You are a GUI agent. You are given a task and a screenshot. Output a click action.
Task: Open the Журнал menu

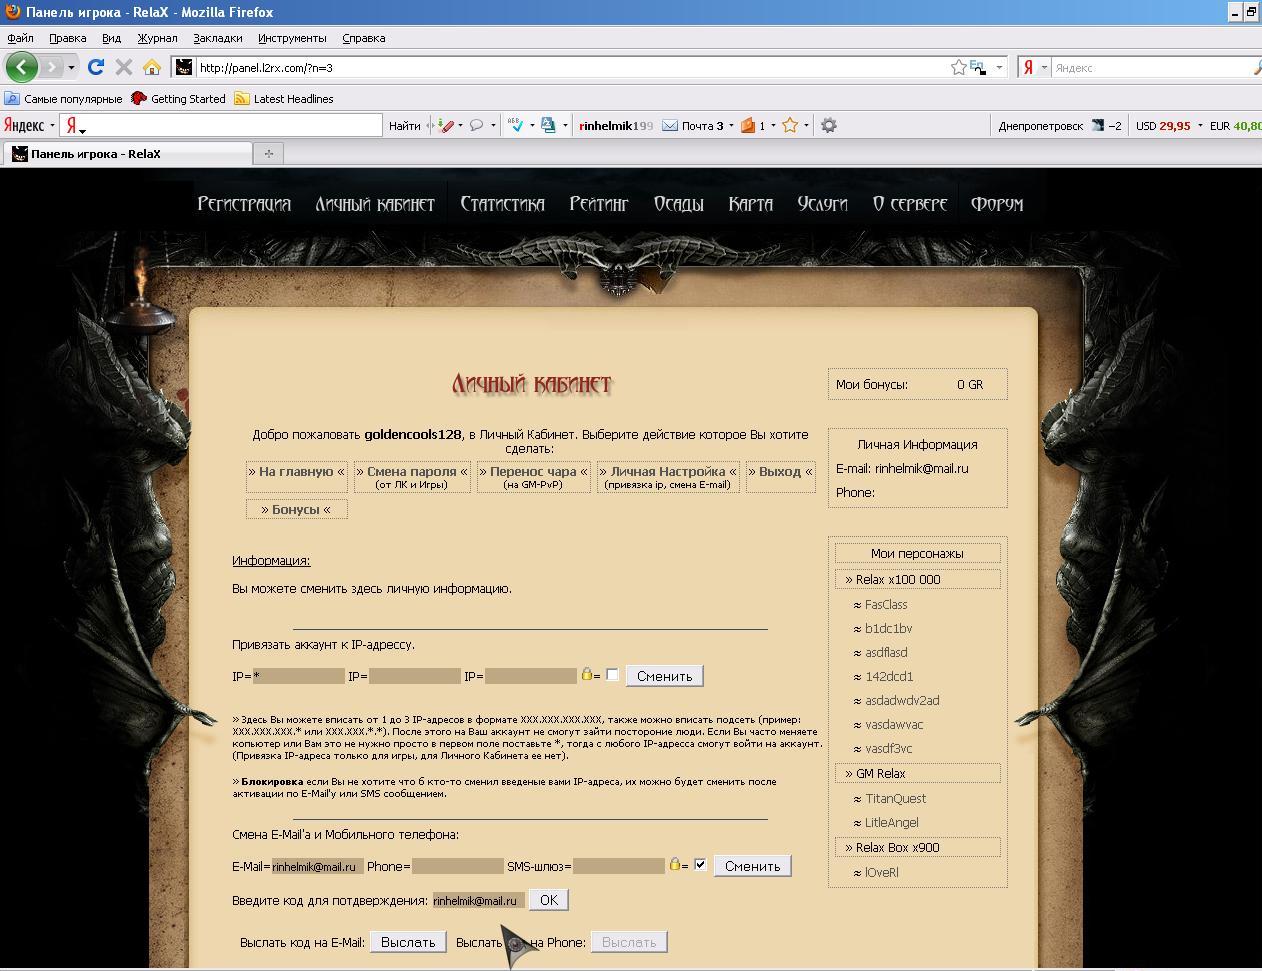point(157,38)
